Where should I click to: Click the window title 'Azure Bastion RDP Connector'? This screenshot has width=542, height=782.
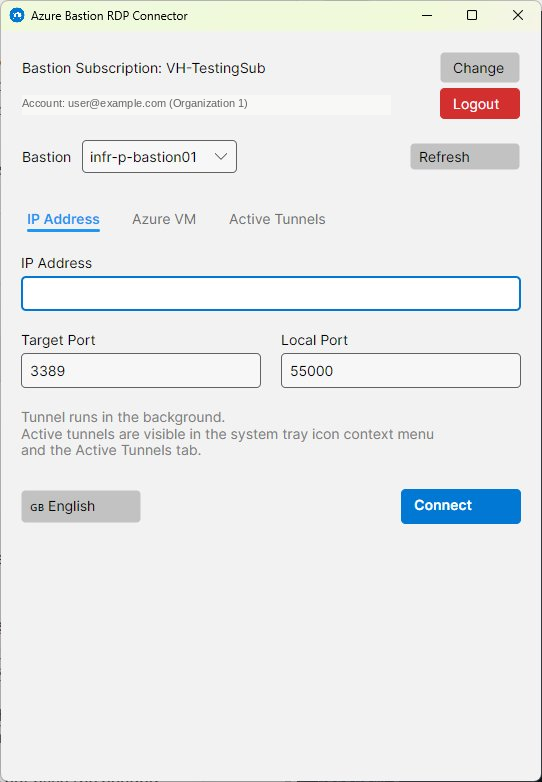tap(109, 16)
